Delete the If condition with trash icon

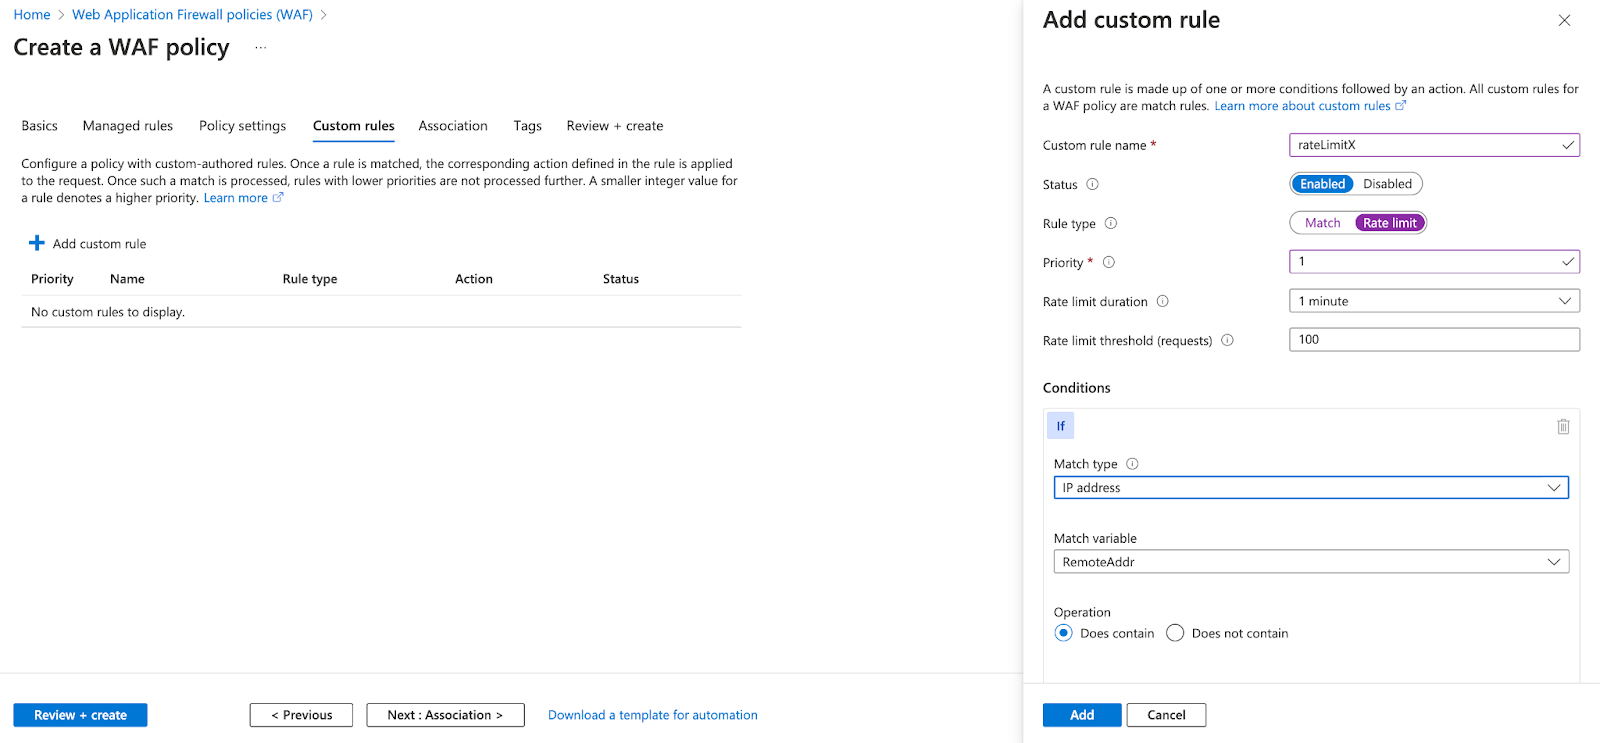1563,427
